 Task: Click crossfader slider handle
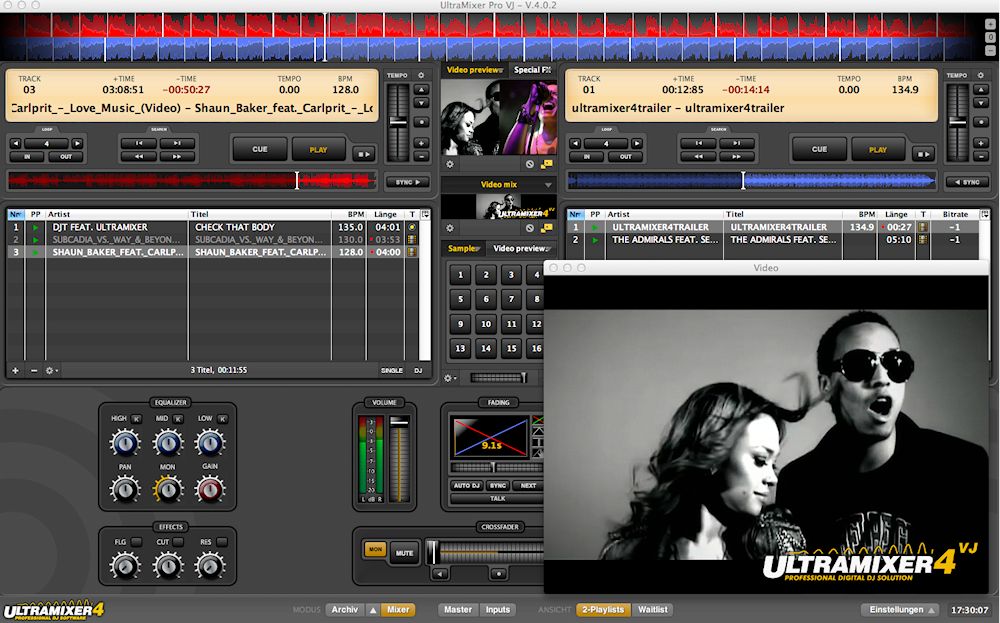coord(433,552)
